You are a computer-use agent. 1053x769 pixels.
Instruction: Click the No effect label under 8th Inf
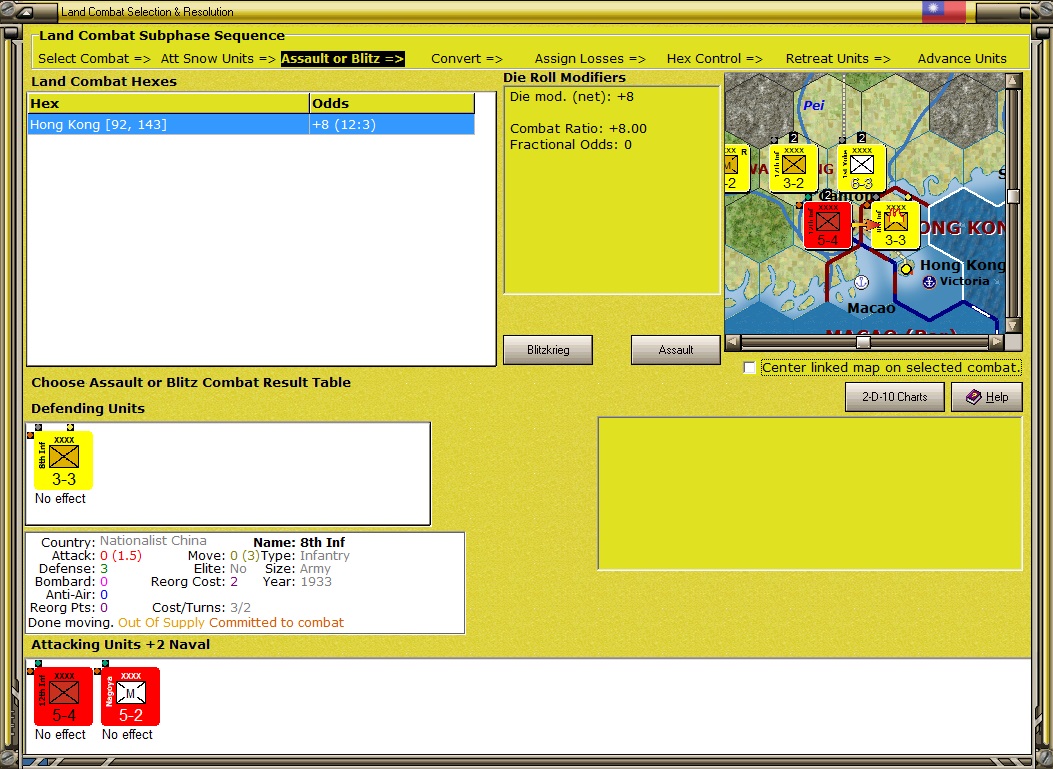point(60,498)
